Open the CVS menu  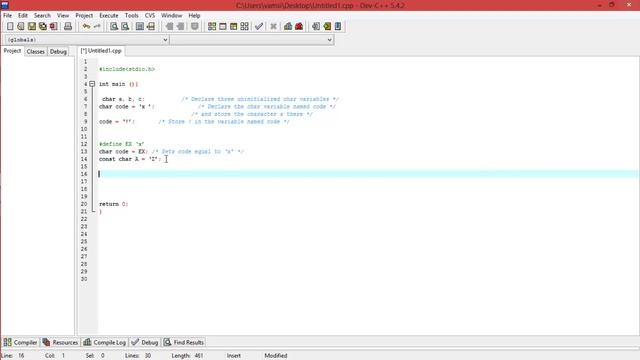[150, 16]
